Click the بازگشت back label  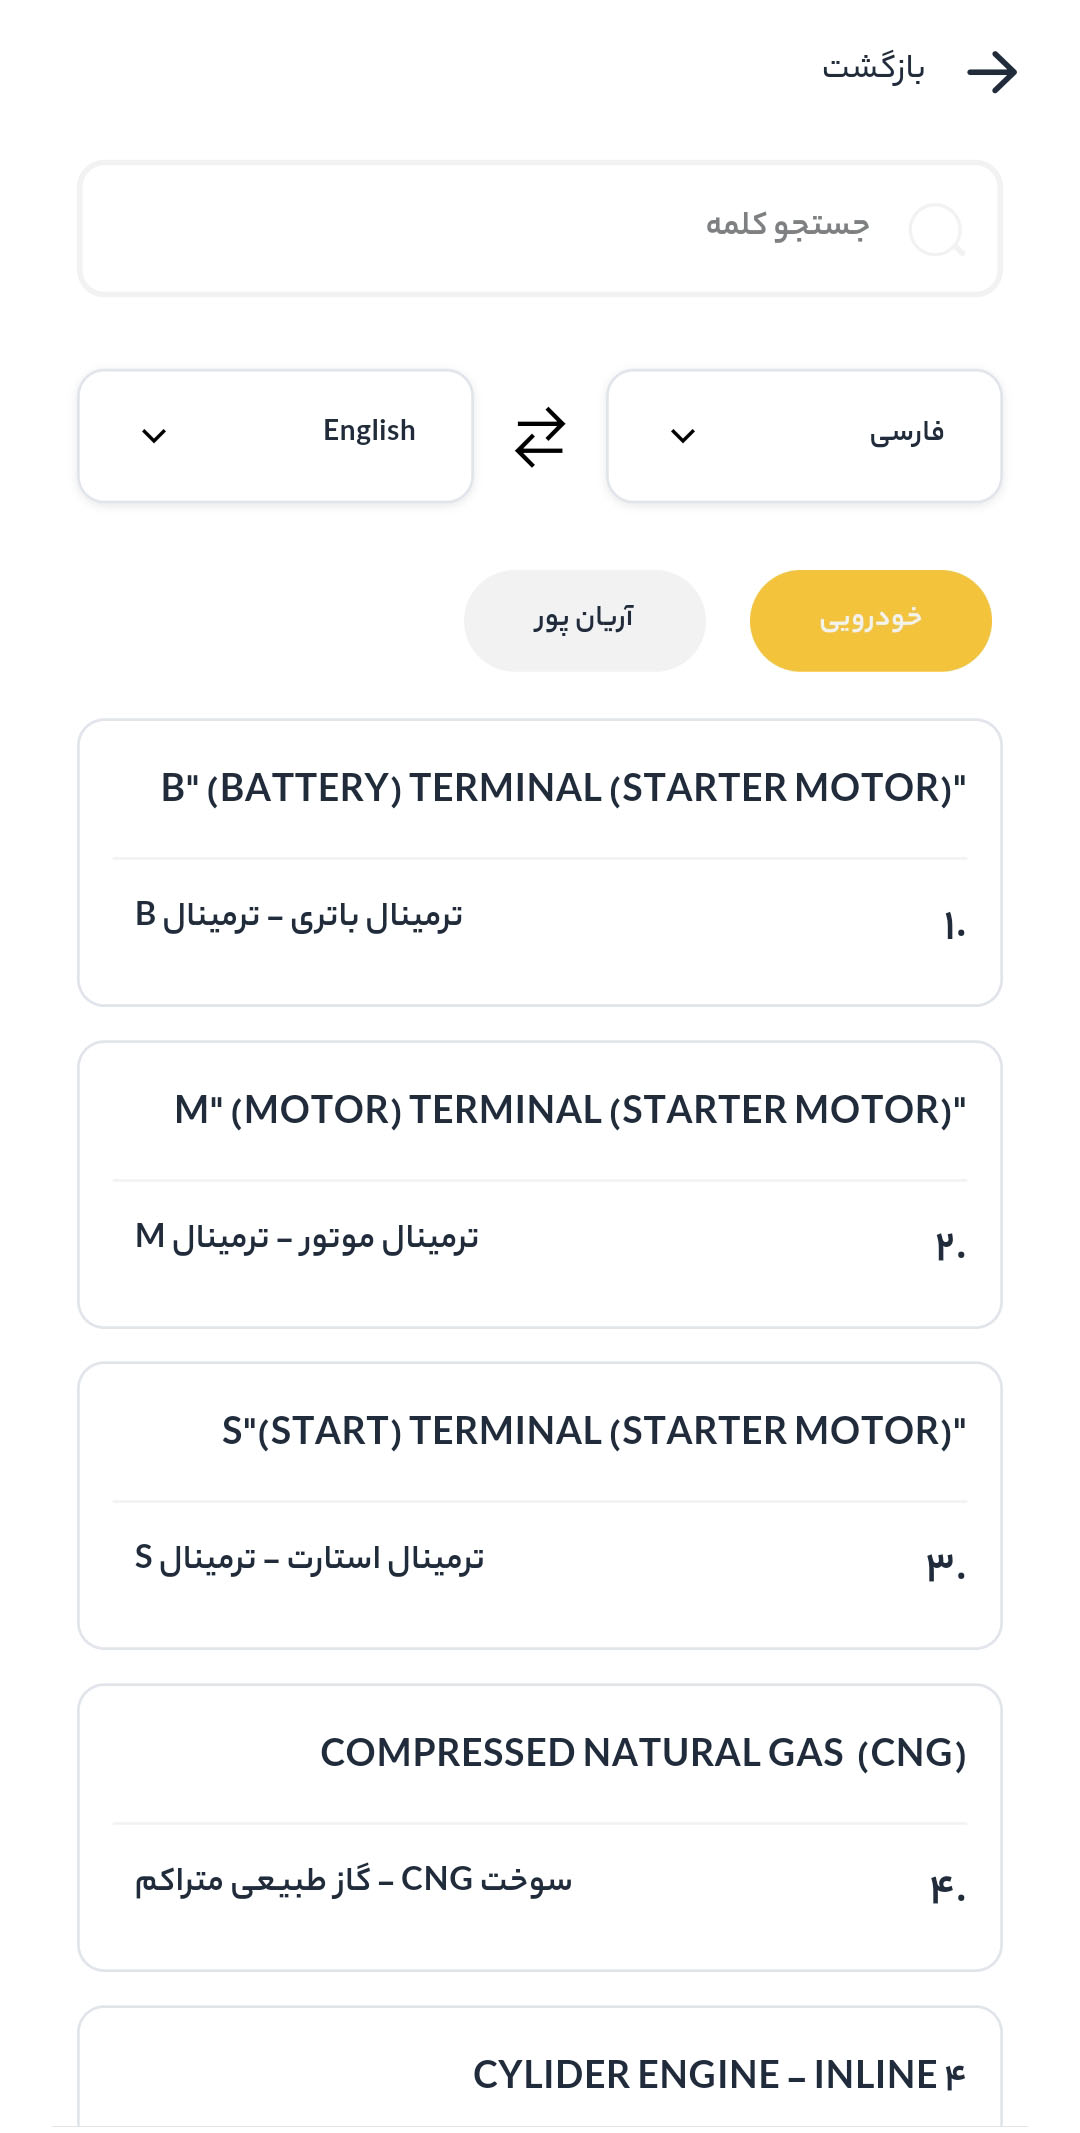point(873,68)
